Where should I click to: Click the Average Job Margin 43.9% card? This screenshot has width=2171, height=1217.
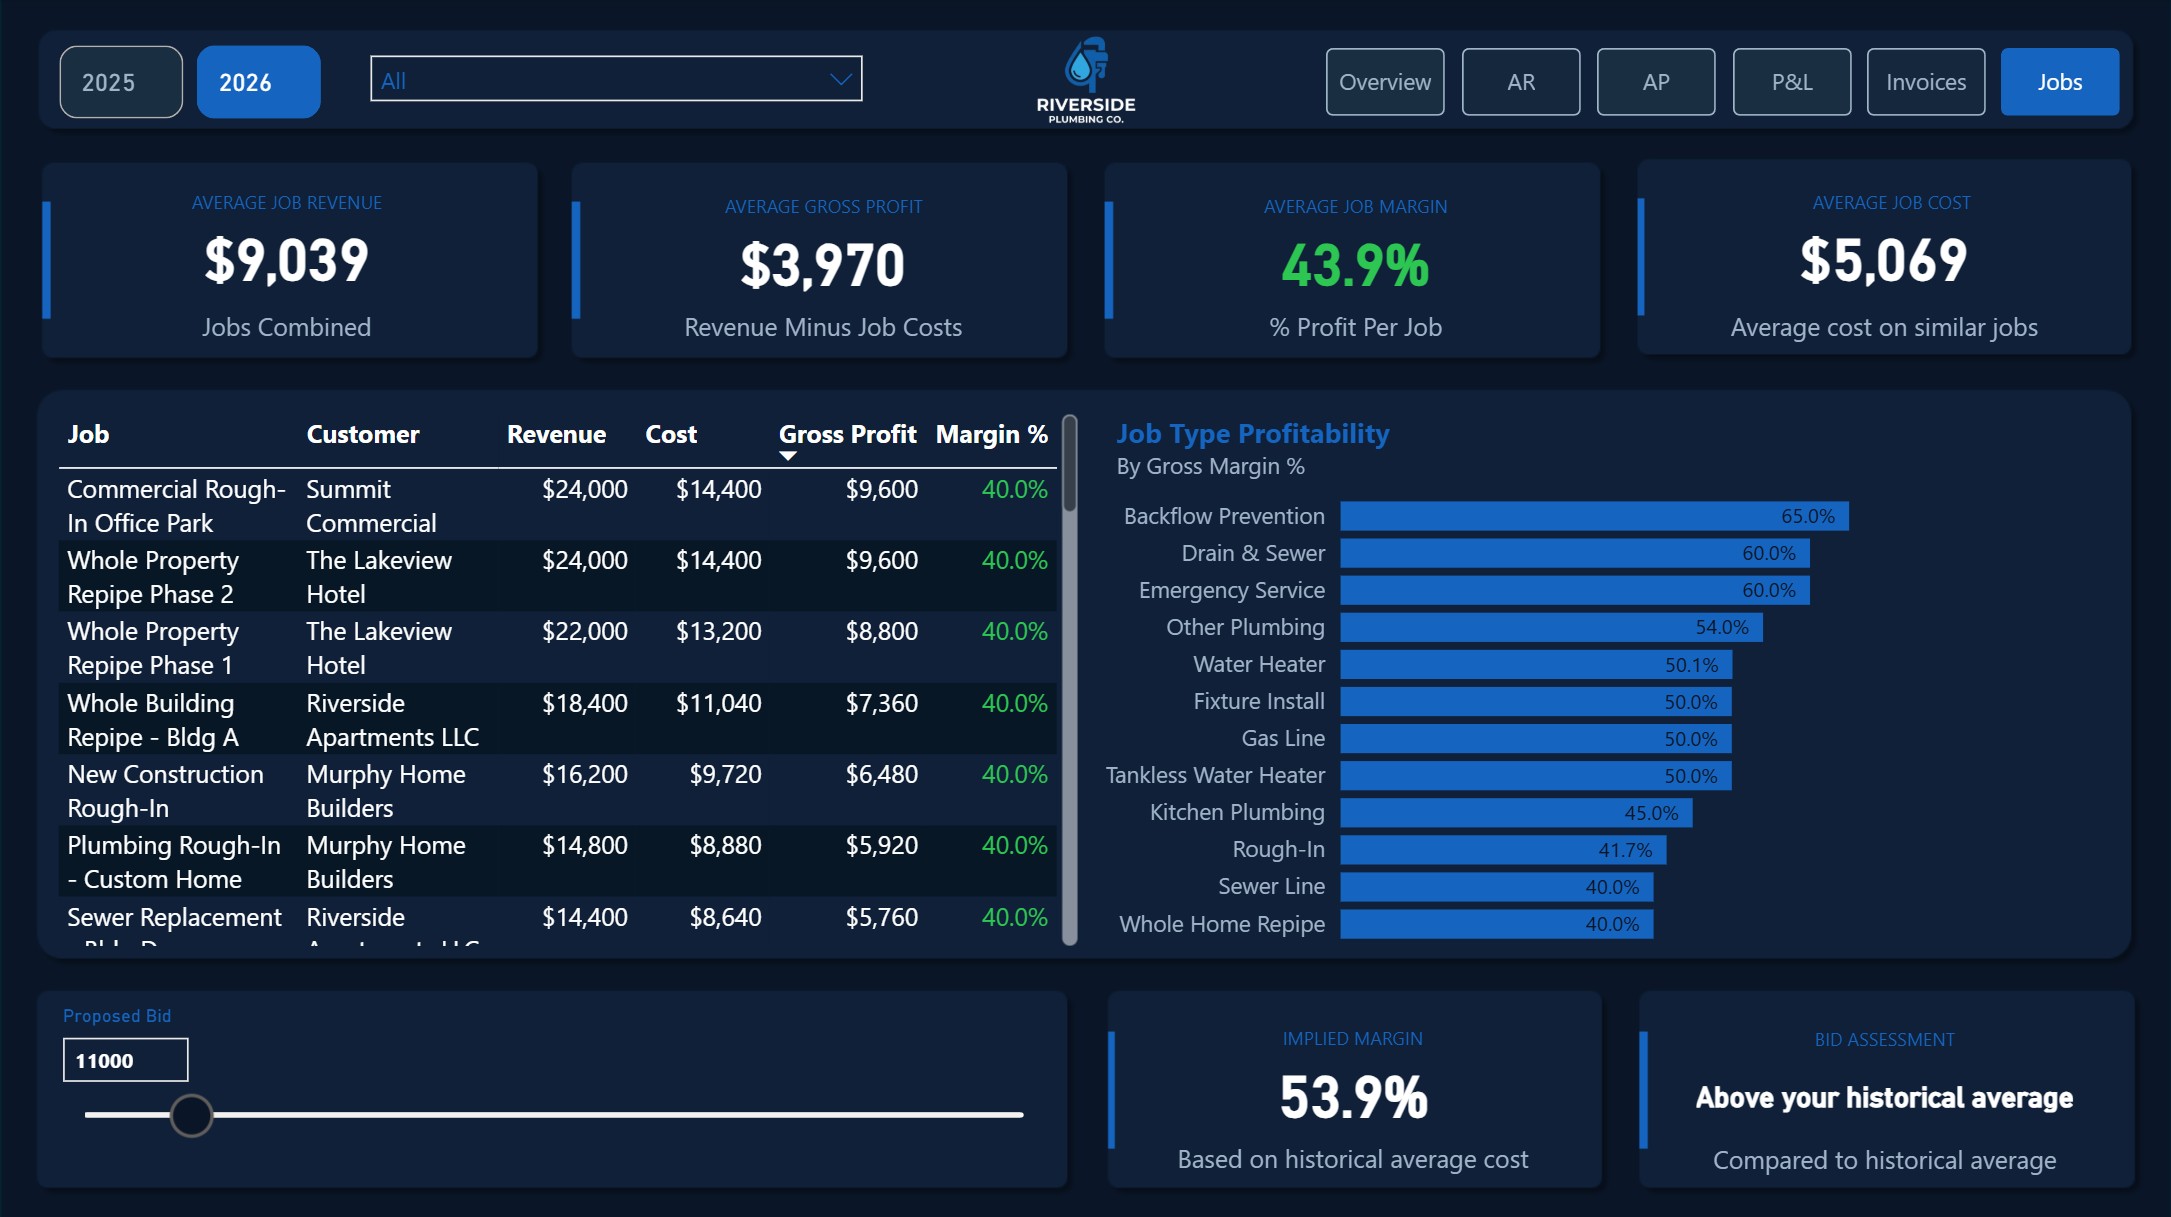point(1352,260)
